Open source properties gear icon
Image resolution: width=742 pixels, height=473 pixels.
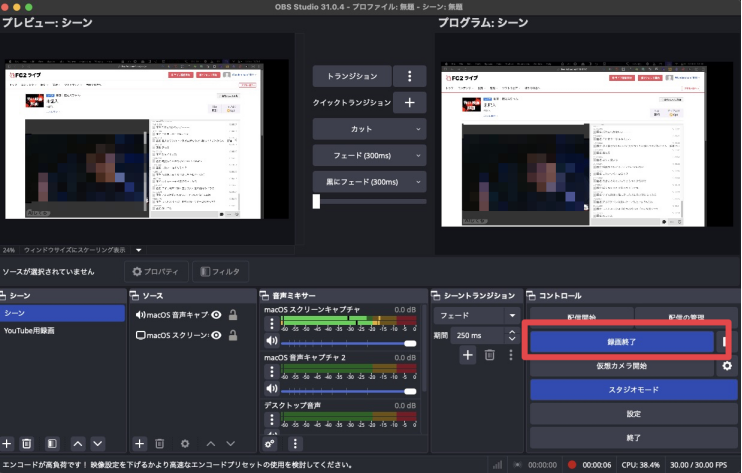tap(184, 443)
